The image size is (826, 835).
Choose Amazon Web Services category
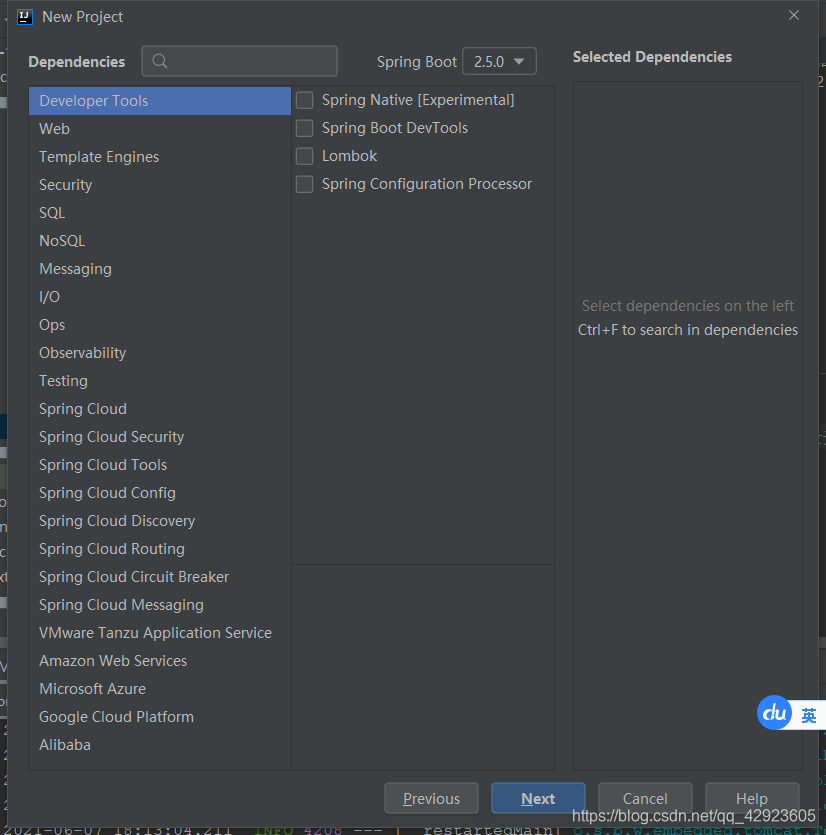tap(160, 661)
